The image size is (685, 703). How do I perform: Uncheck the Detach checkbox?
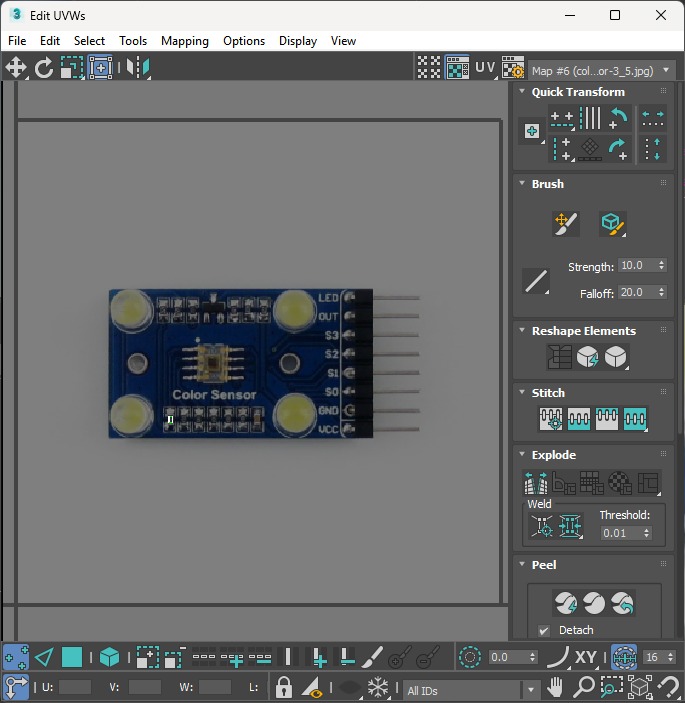[544, 630]
